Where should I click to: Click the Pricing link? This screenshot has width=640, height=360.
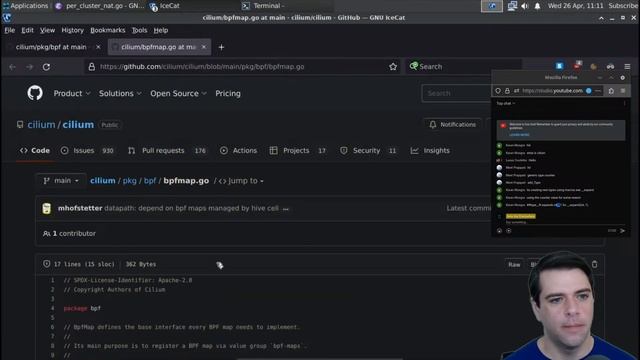point(228,93)
